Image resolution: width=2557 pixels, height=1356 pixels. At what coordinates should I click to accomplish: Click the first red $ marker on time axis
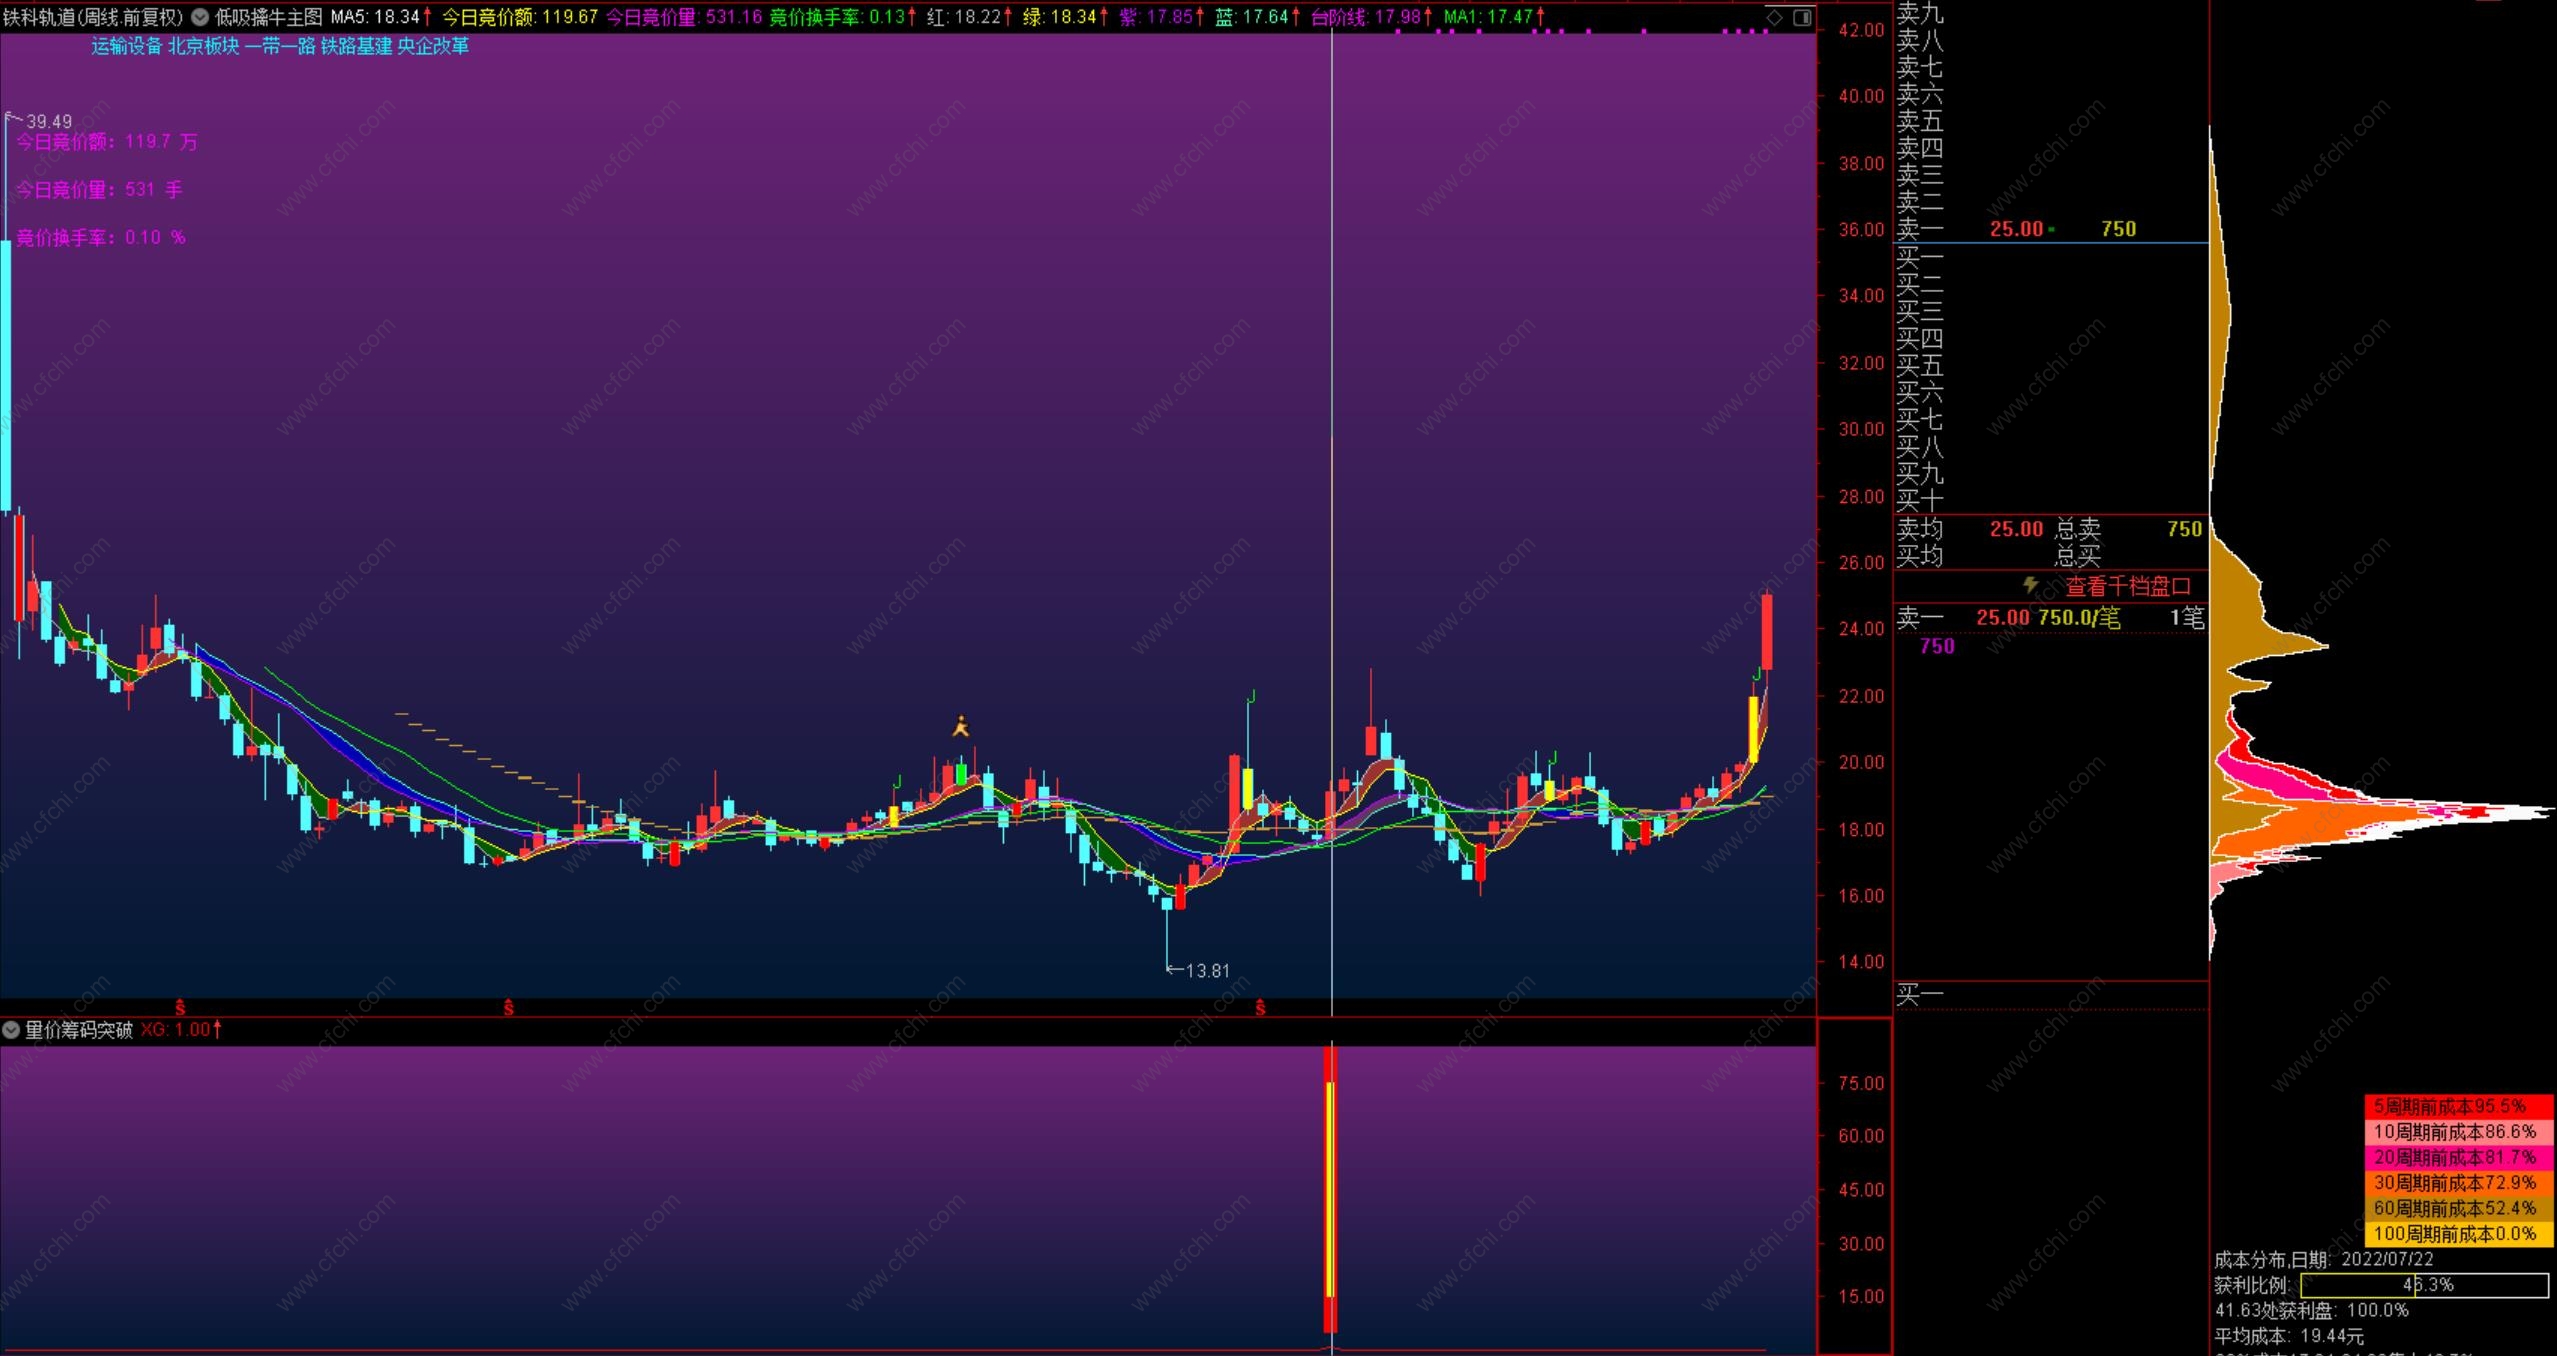point(180,1007)
